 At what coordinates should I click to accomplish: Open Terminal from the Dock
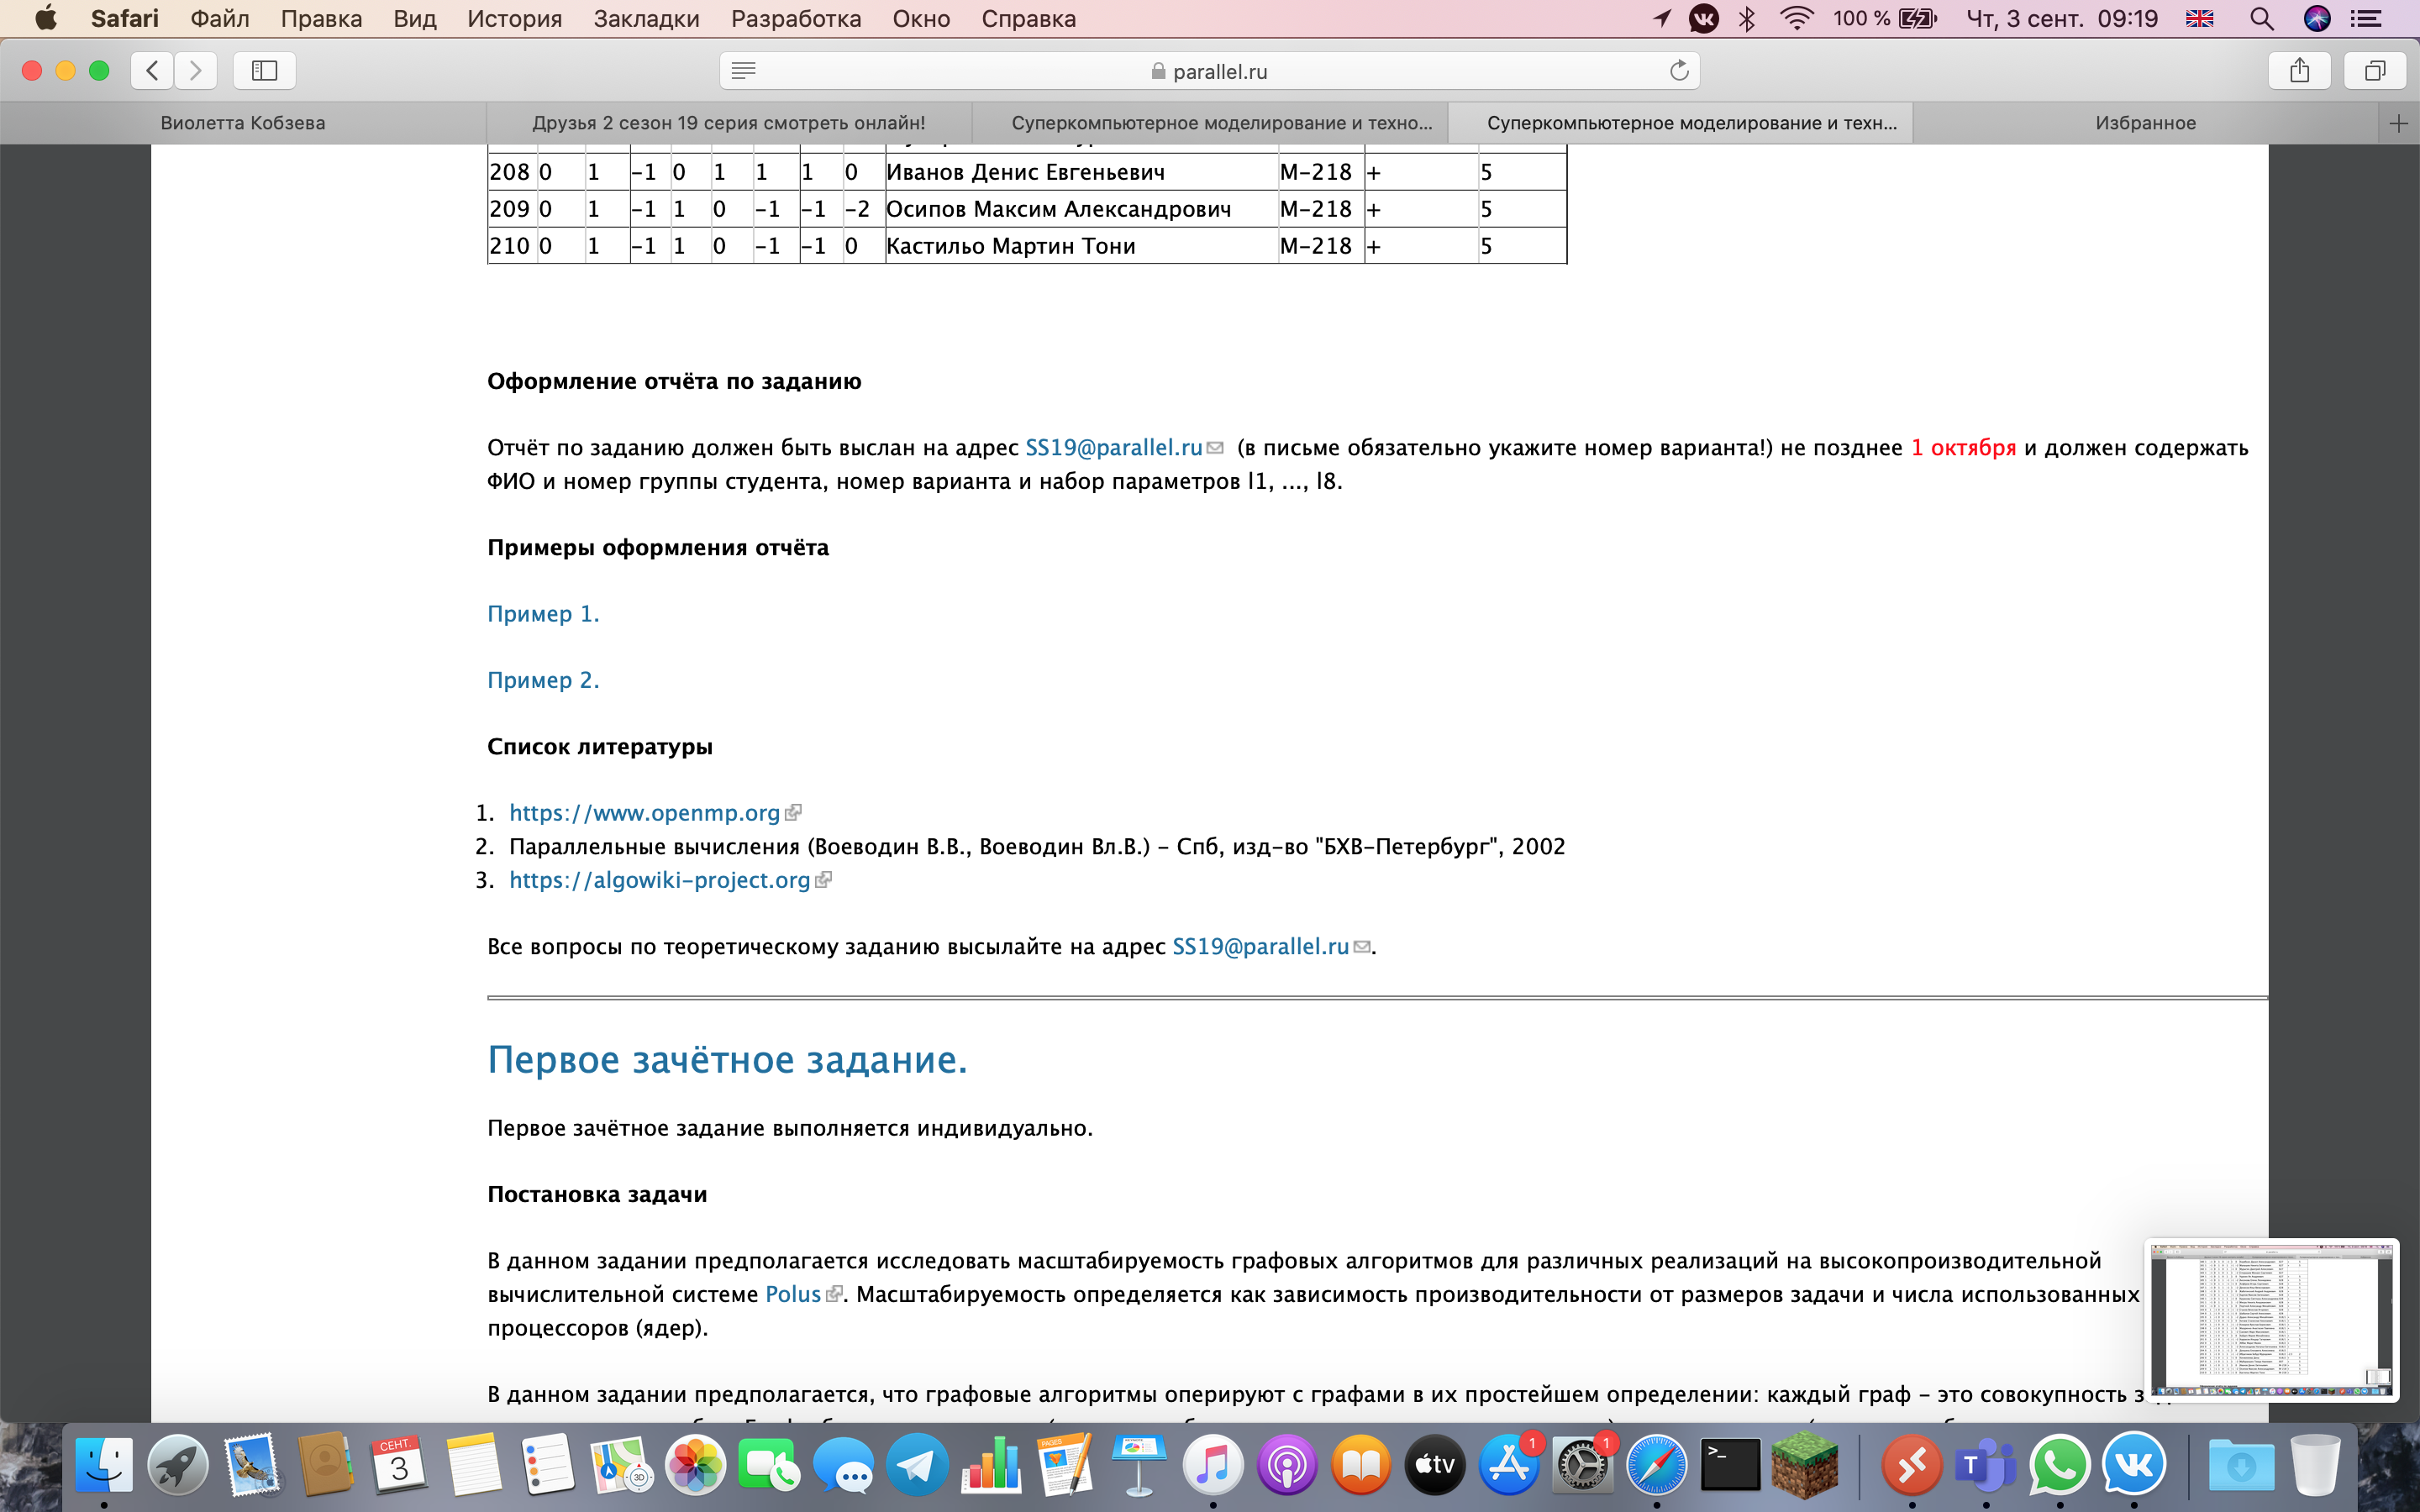[x=1731, y=1466]
